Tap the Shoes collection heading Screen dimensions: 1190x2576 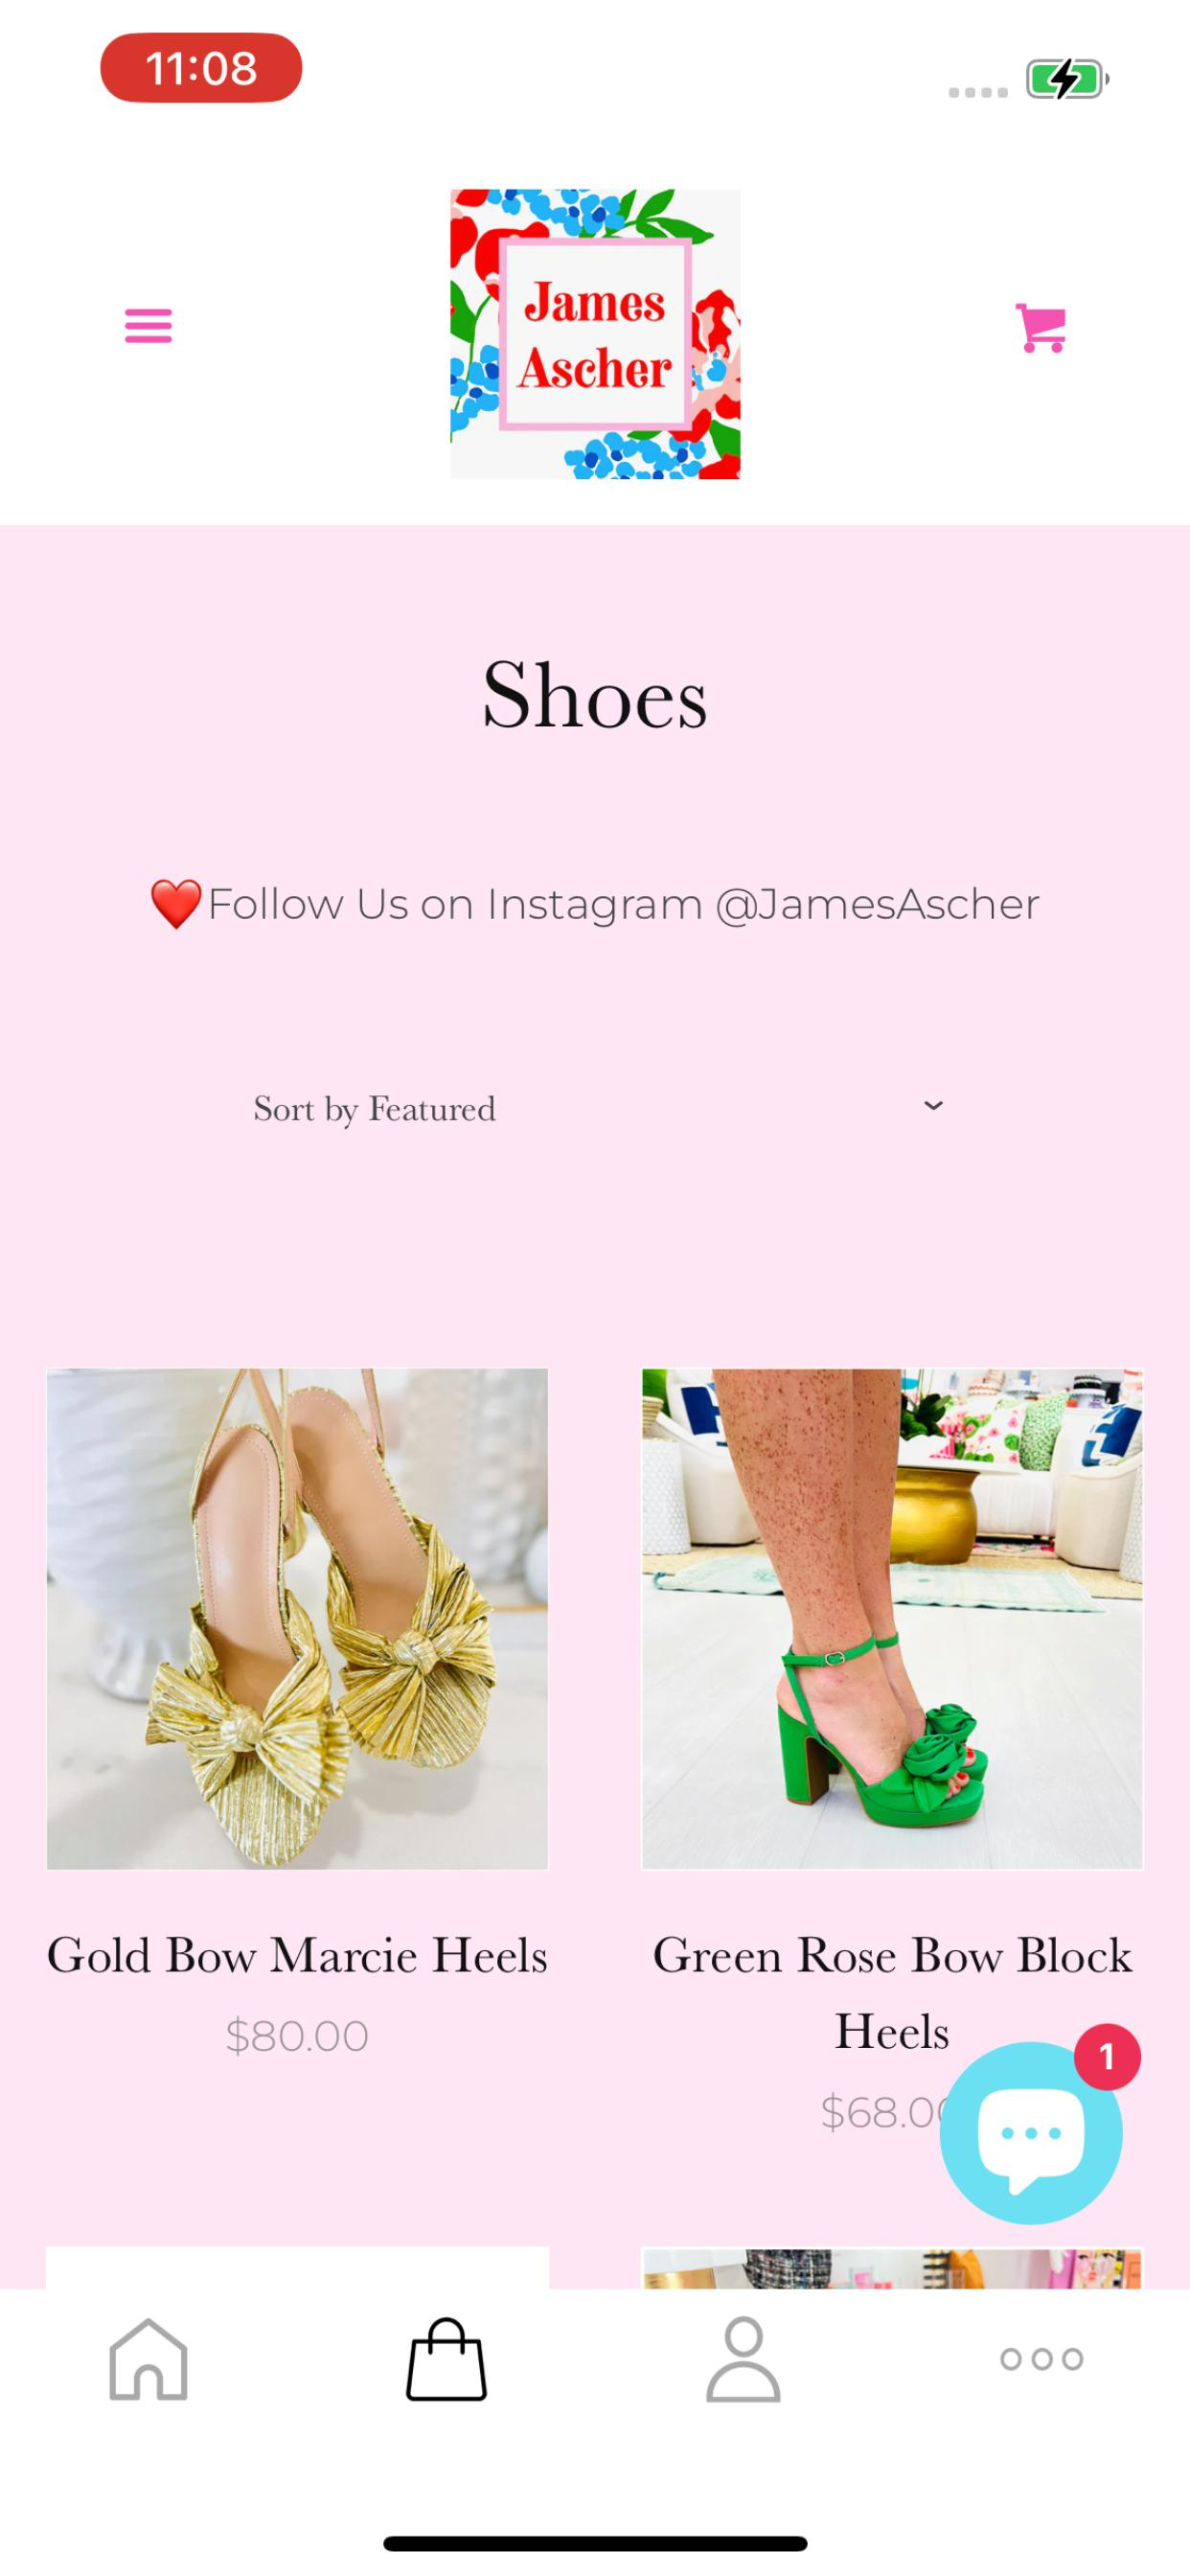[x=595, y=695]
